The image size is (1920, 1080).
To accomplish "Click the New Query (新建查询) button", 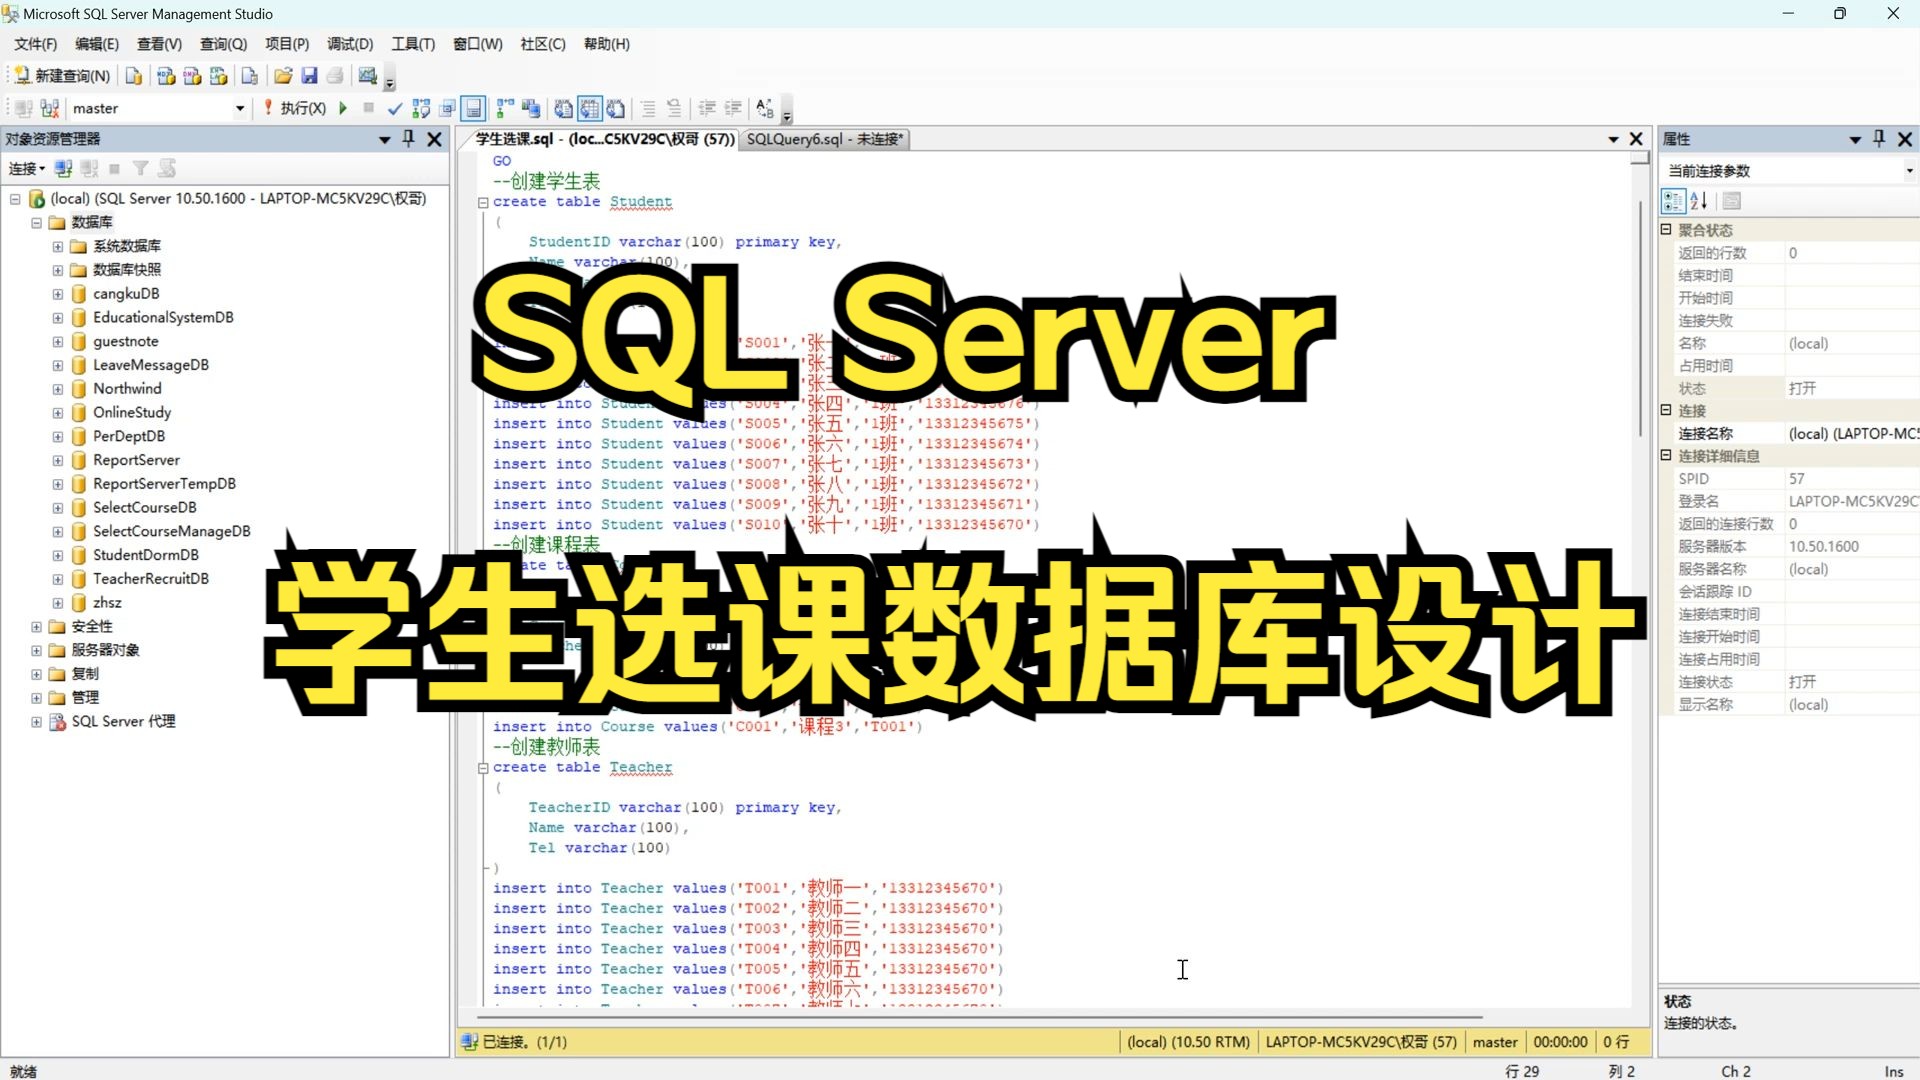I will coord(62,76).
